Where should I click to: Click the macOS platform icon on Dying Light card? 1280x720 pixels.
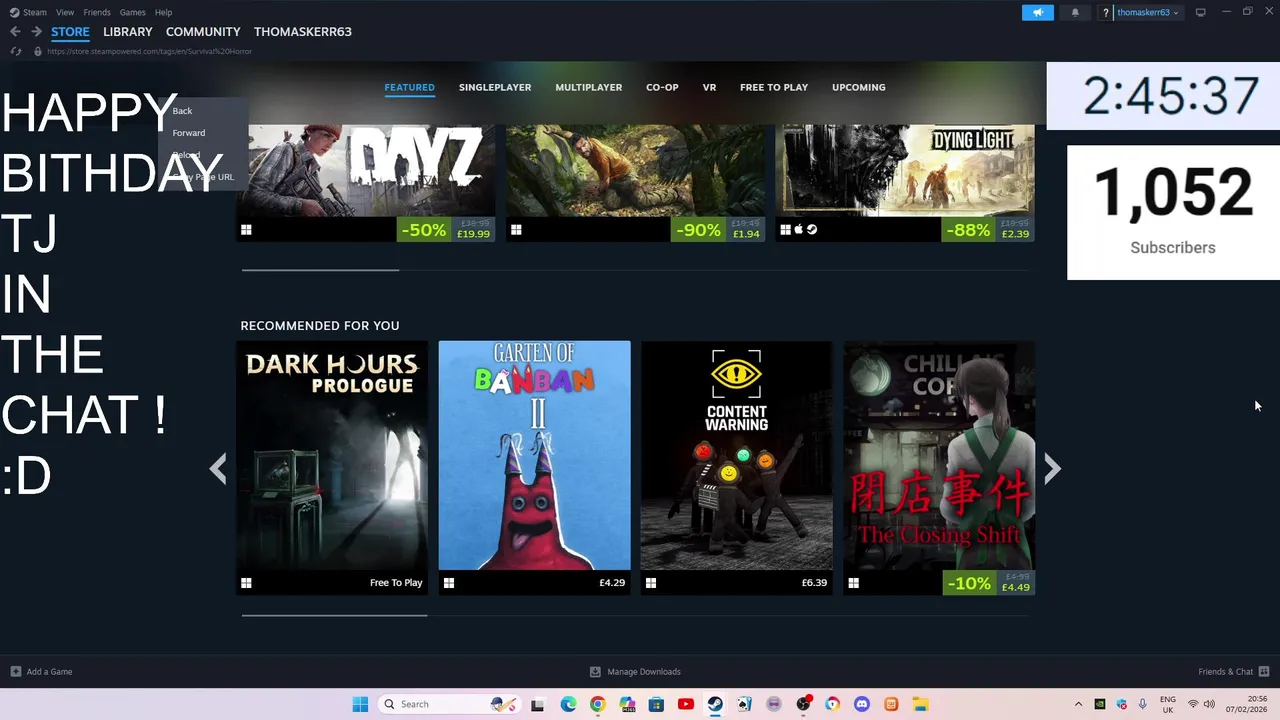pos(799,230)
